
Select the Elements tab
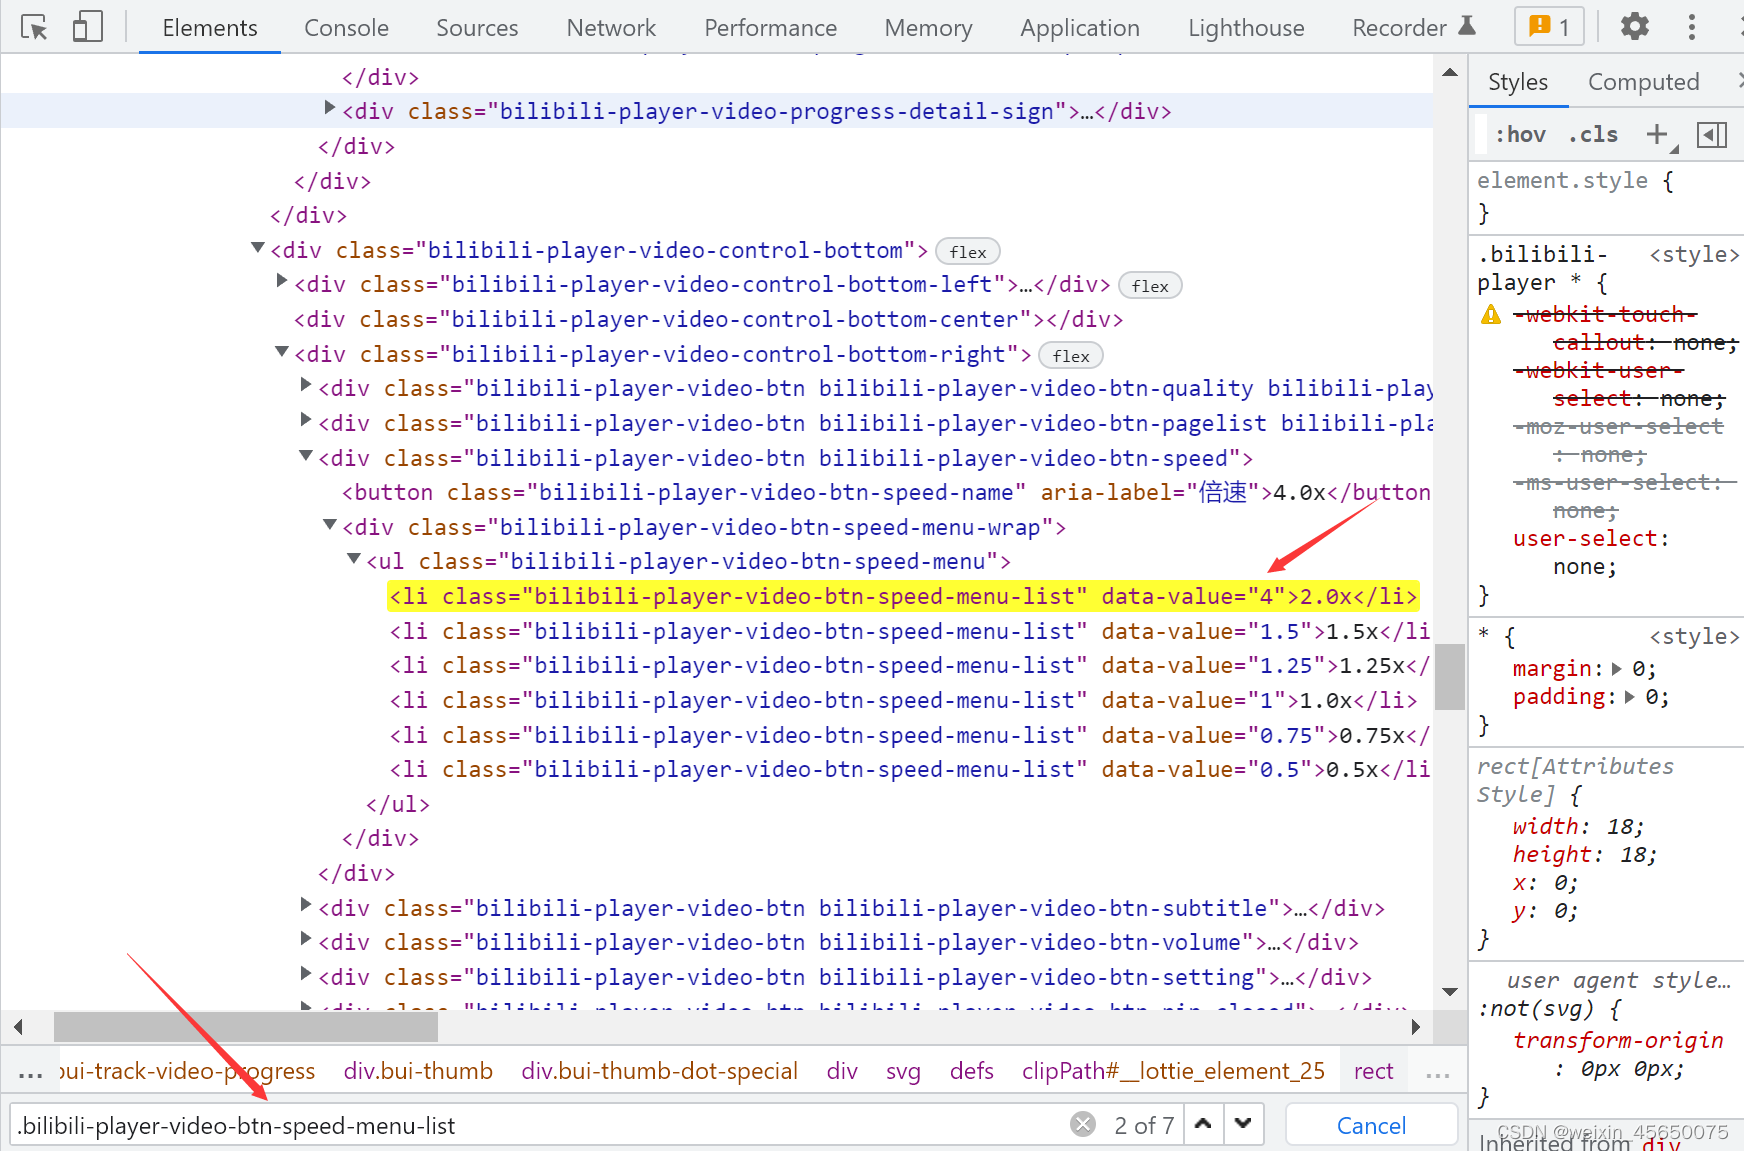pos(210,28)
